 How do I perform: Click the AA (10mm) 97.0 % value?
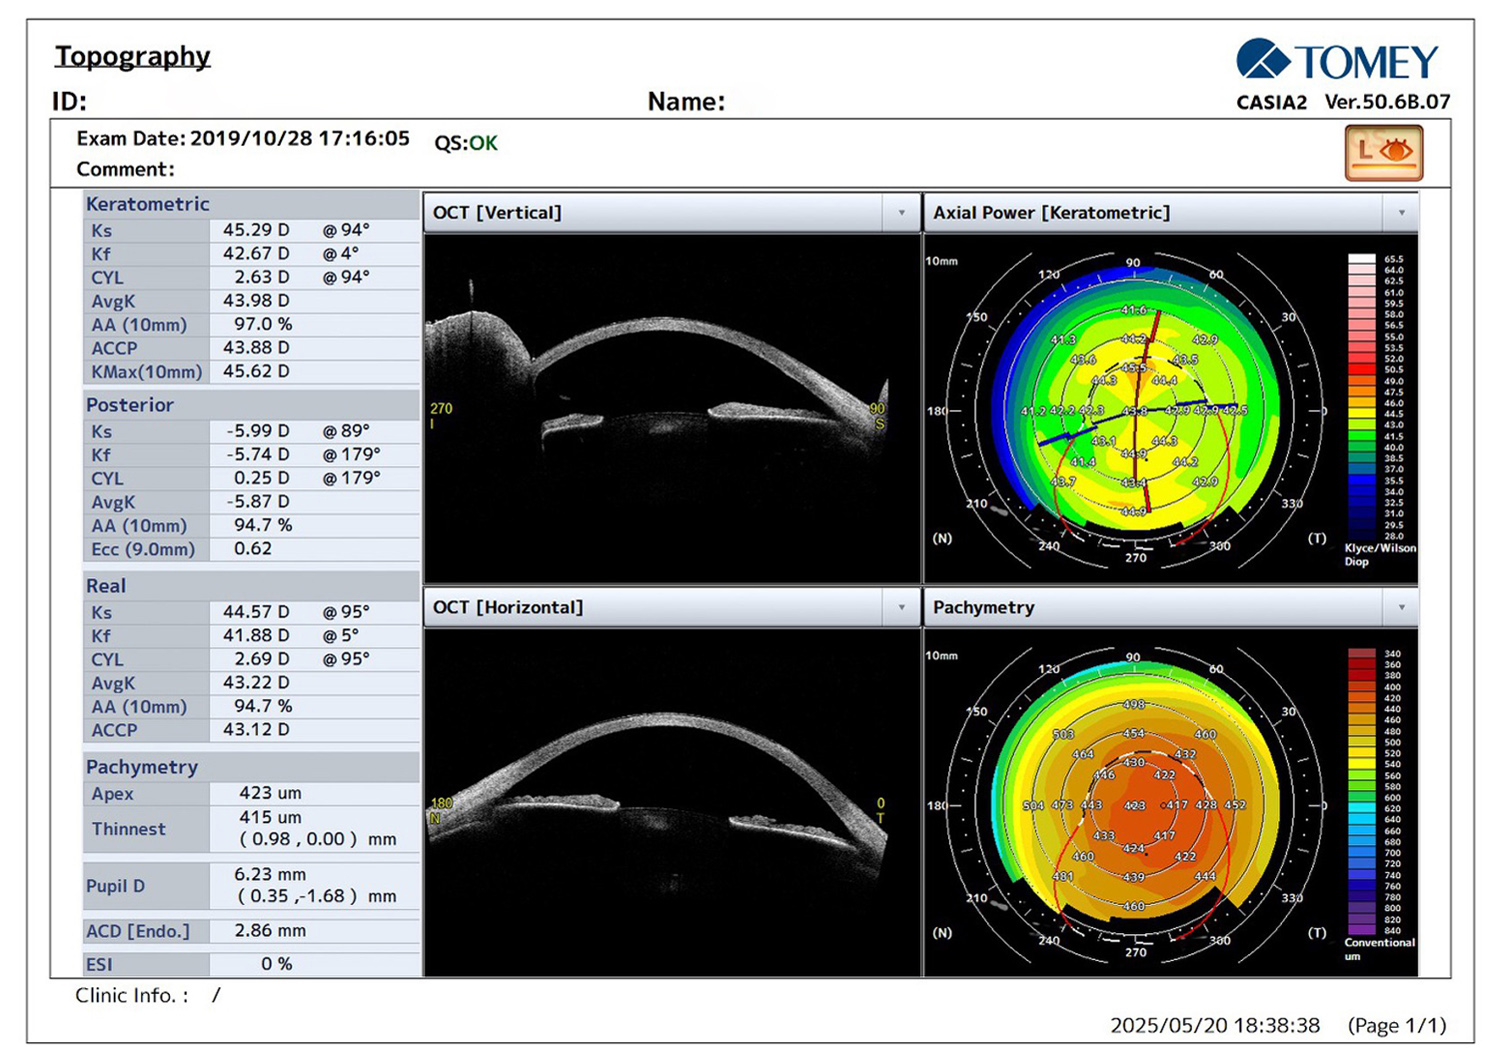[263, 324]
